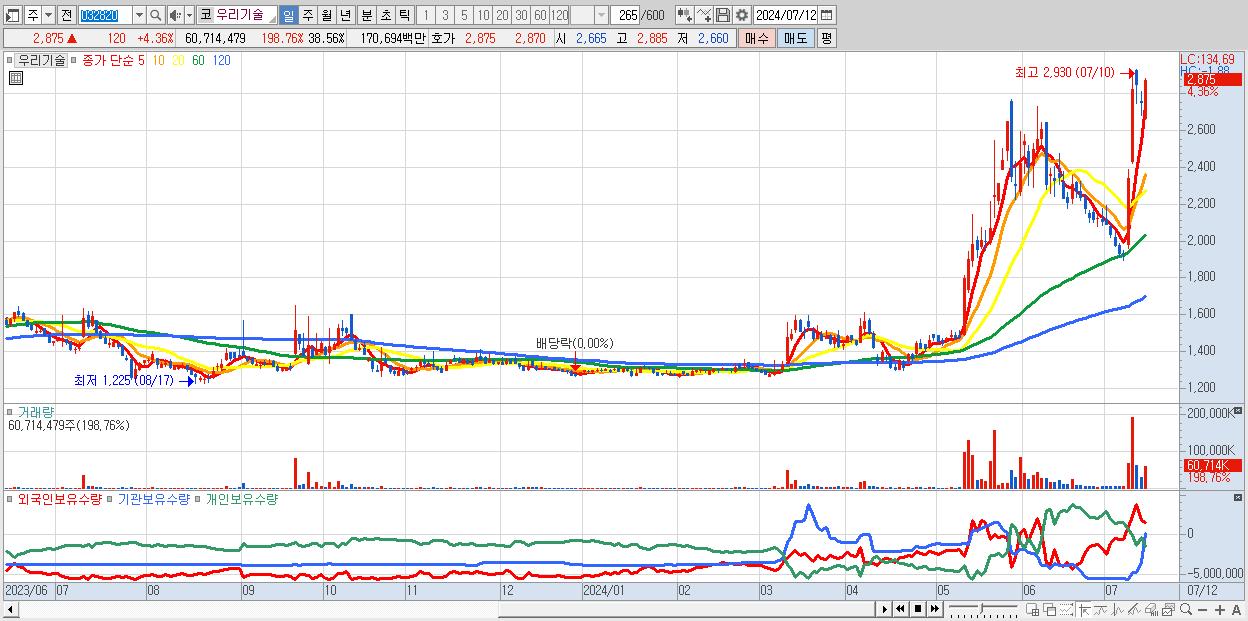Select the stock code field 032820
1248x621 pixels.
105,15
